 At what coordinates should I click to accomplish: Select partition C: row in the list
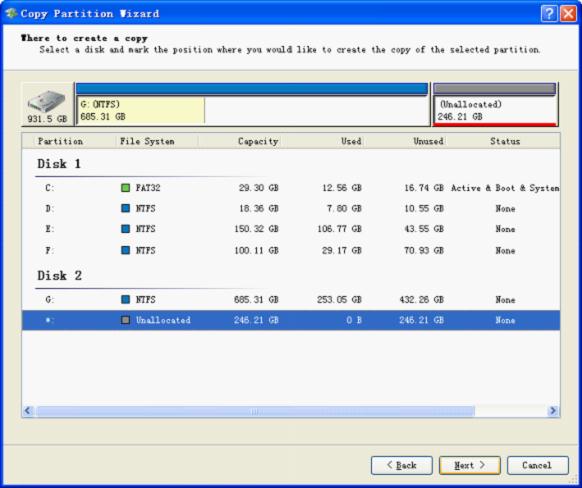tap(291, 188)
